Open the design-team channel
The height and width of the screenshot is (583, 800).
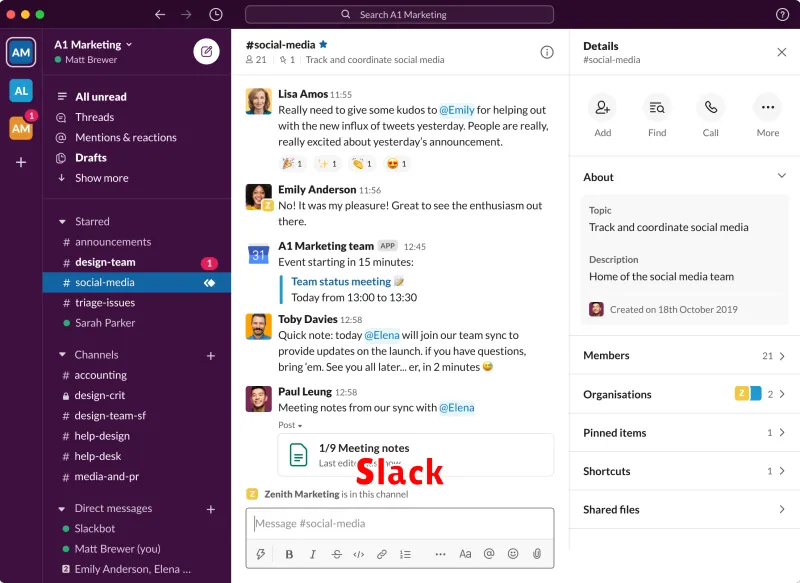(x=137, y=262)
